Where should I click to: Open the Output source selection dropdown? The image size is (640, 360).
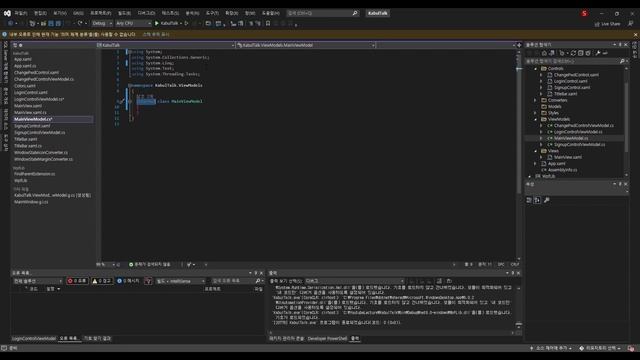(355, 281)
